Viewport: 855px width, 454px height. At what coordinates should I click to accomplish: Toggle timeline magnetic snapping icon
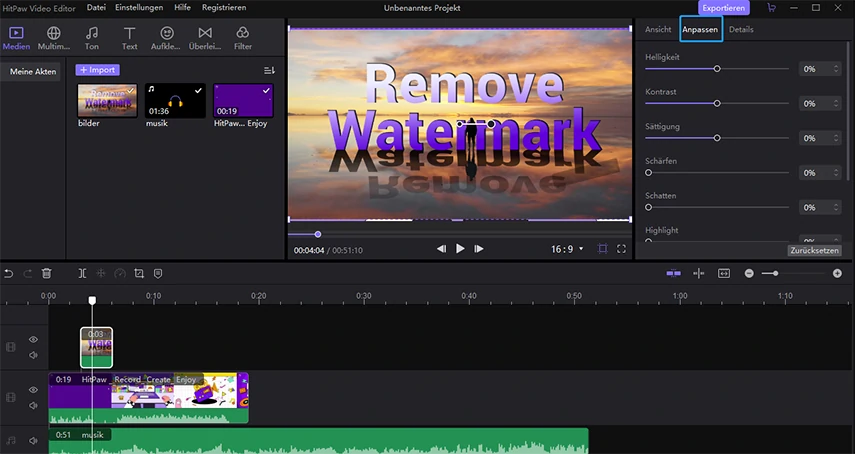click(673, 274)
